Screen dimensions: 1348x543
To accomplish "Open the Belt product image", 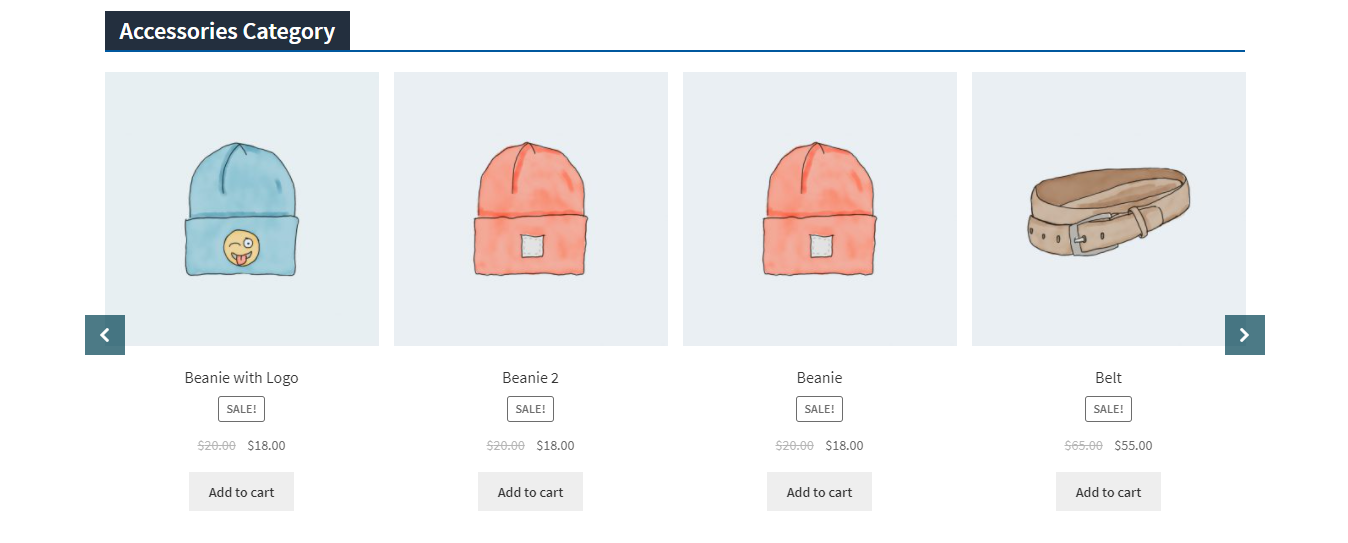I will (1109, 209).
